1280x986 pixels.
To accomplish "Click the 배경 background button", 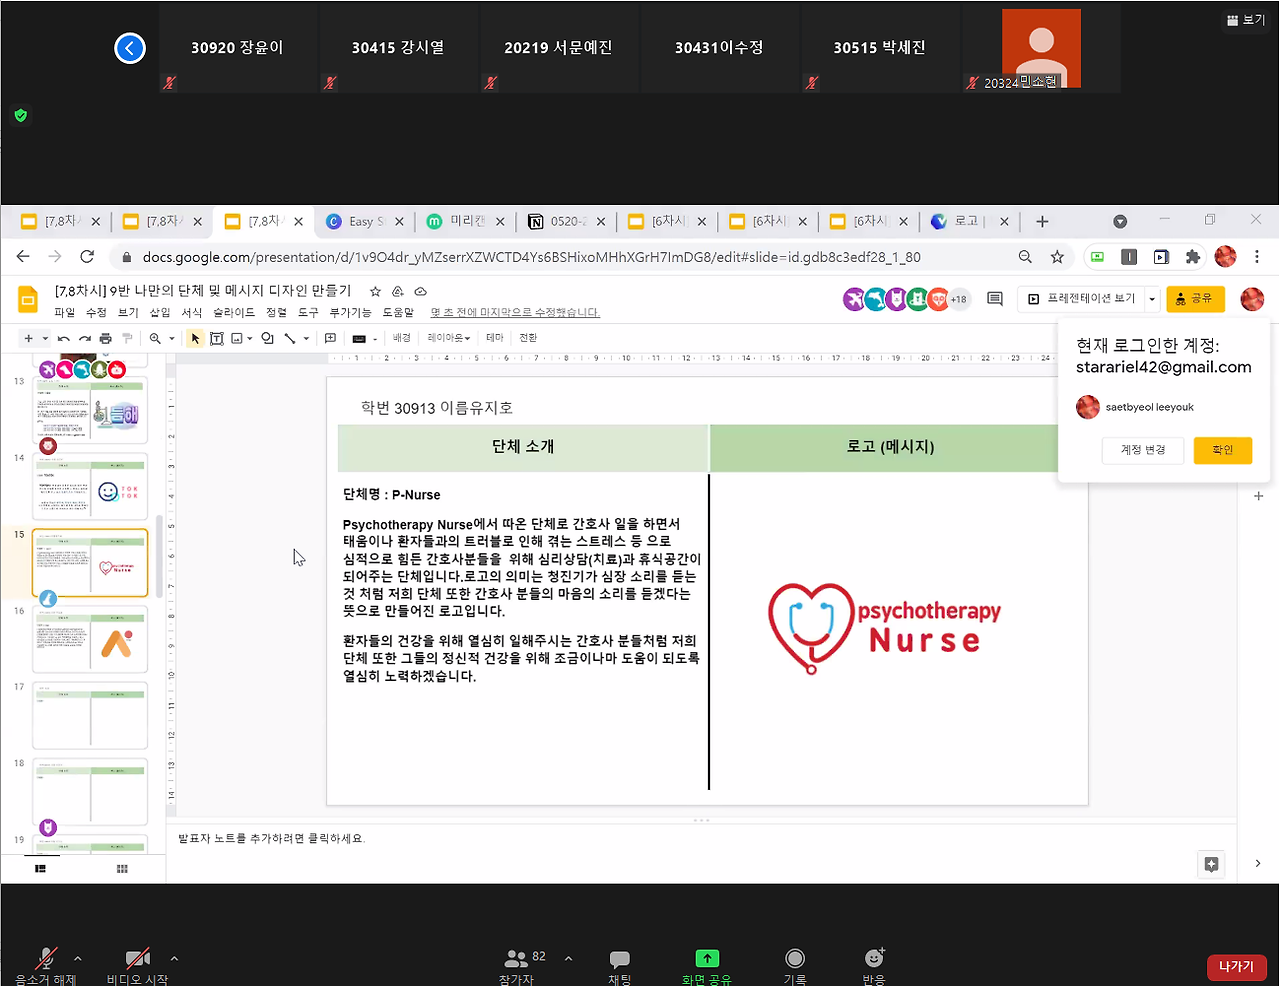I will [402, 338].
